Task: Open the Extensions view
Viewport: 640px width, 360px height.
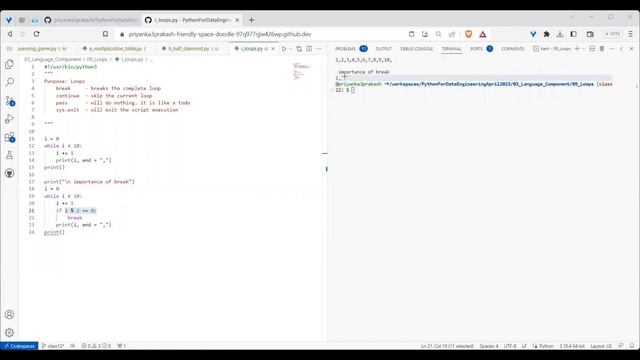Action: click(x=10, y=137)
